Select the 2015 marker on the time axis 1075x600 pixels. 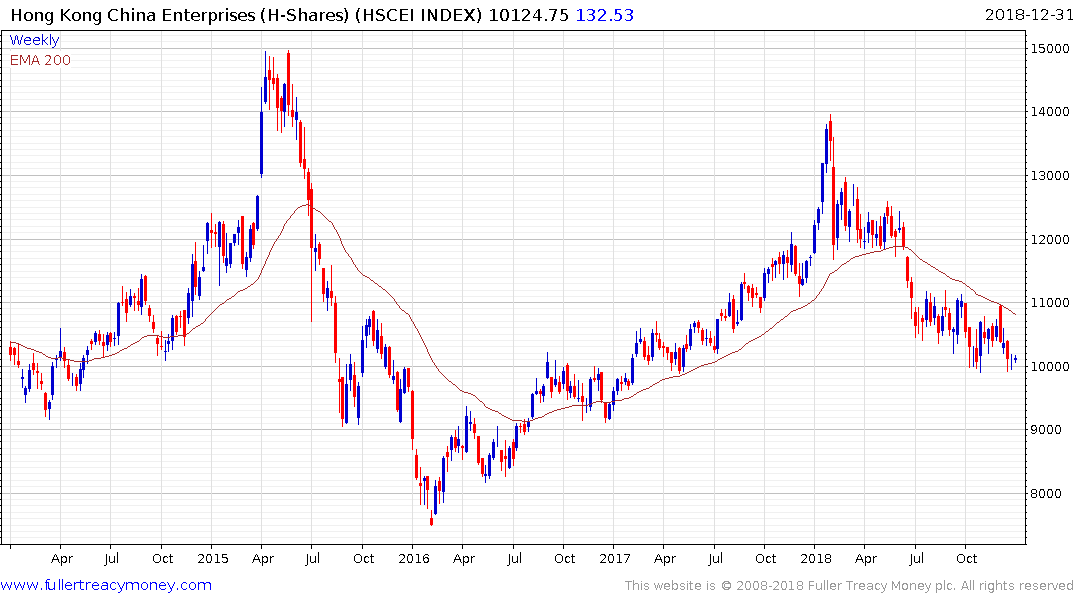(x=212, y=558)
